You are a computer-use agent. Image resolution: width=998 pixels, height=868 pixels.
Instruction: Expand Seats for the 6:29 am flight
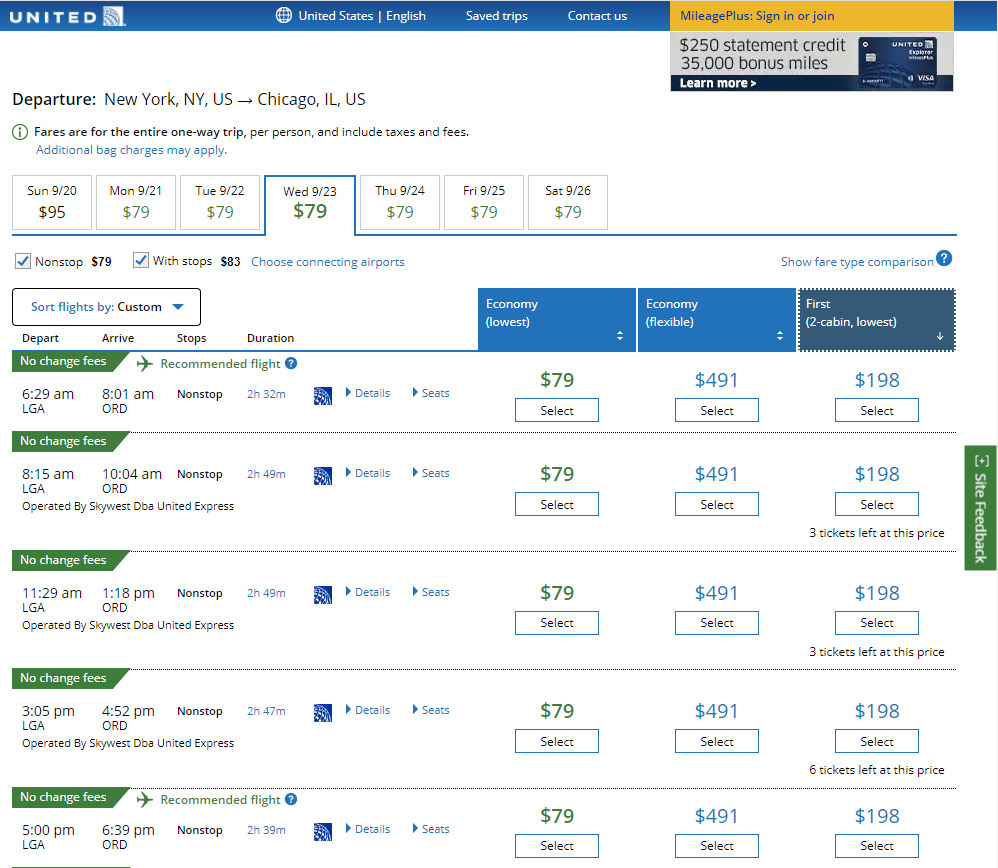431,393
